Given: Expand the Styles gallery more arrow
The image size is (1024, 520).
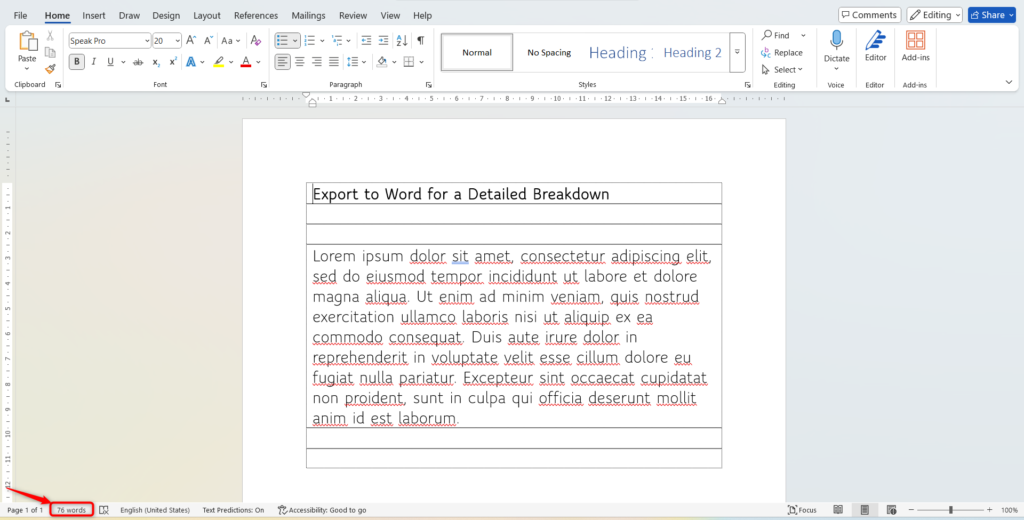Looking at the screenshot, I should click(x=737, y=52).
